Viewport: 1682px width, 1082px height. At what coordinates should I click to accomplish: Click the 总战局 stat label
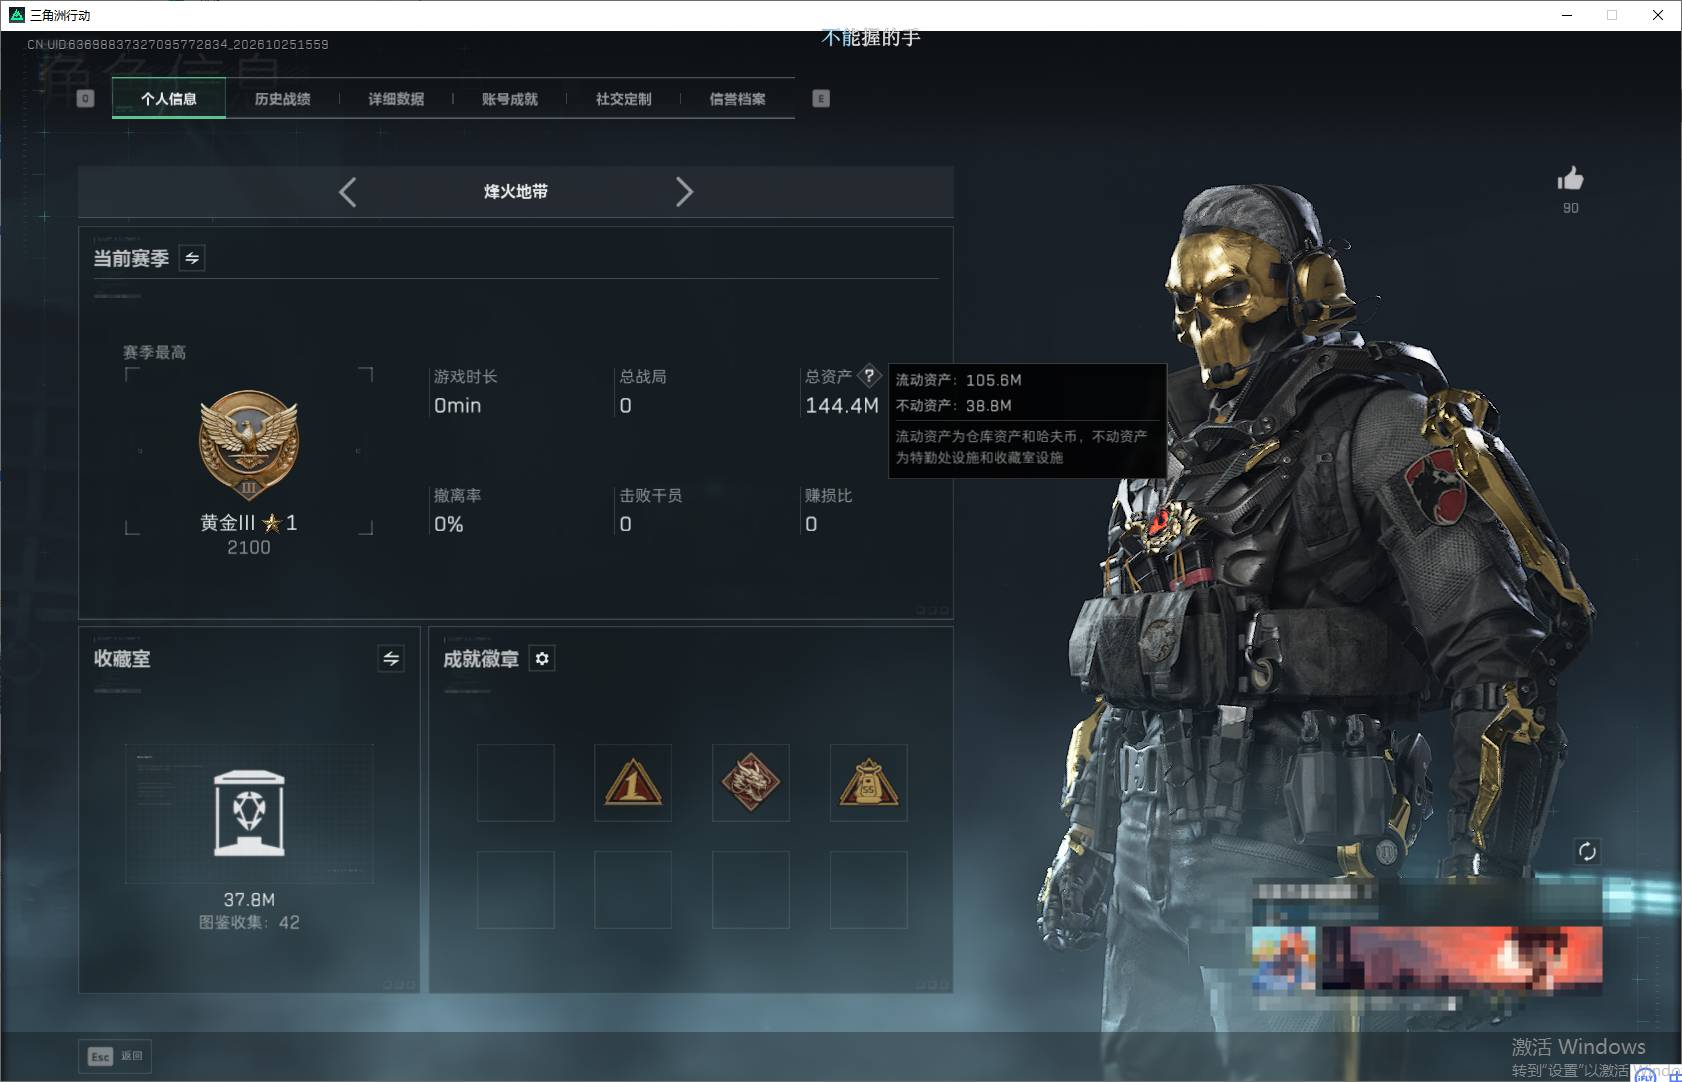pos(642,376)
